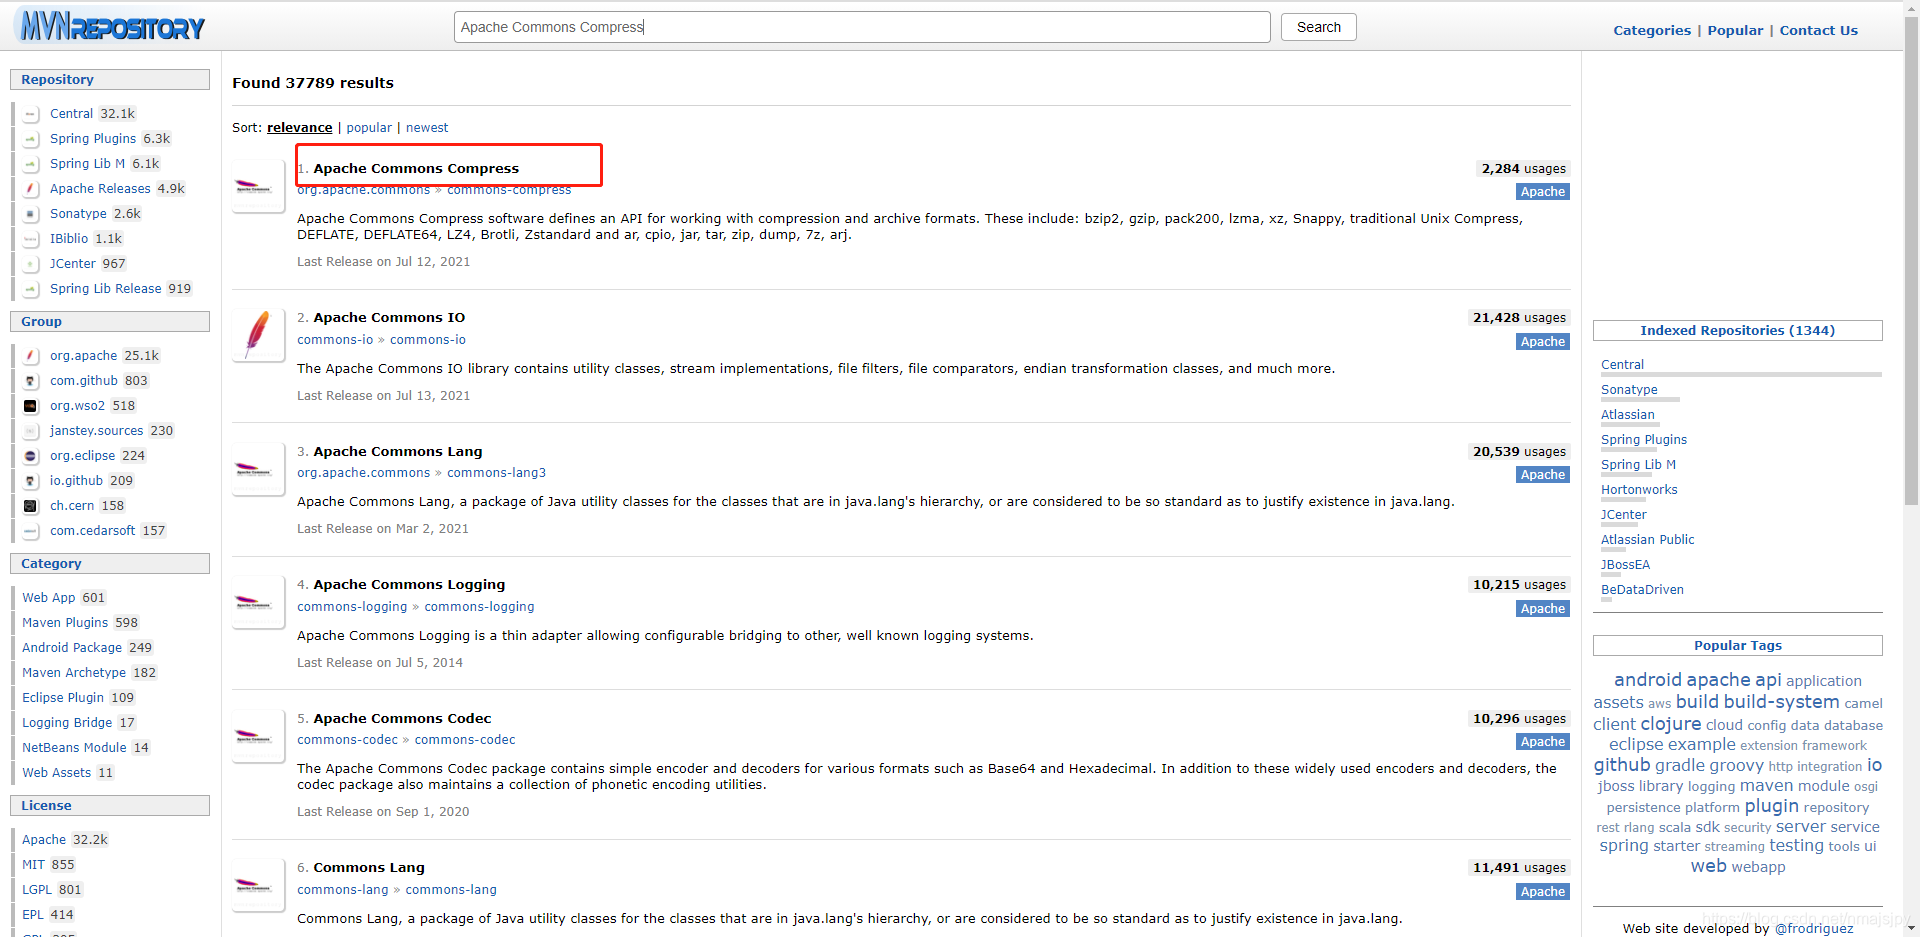
Task: Click the org.apache group icon
Action: click(31, 356)
